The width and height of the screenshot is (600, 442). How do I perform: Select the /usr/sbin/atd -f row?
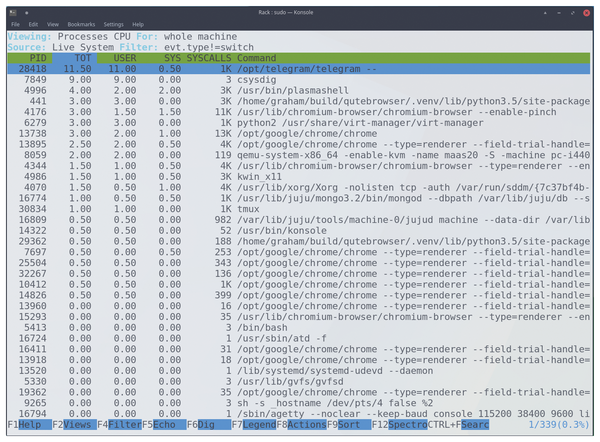coord(298,338)
